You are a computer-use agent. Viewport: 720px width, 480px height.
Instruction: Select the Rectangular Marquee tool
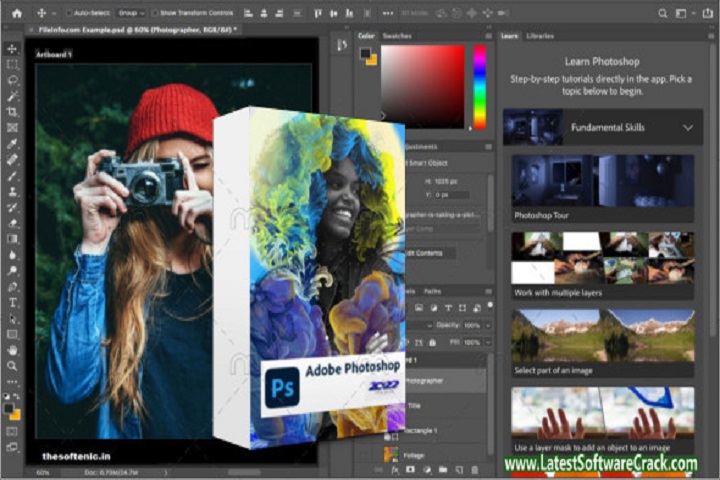12,64
